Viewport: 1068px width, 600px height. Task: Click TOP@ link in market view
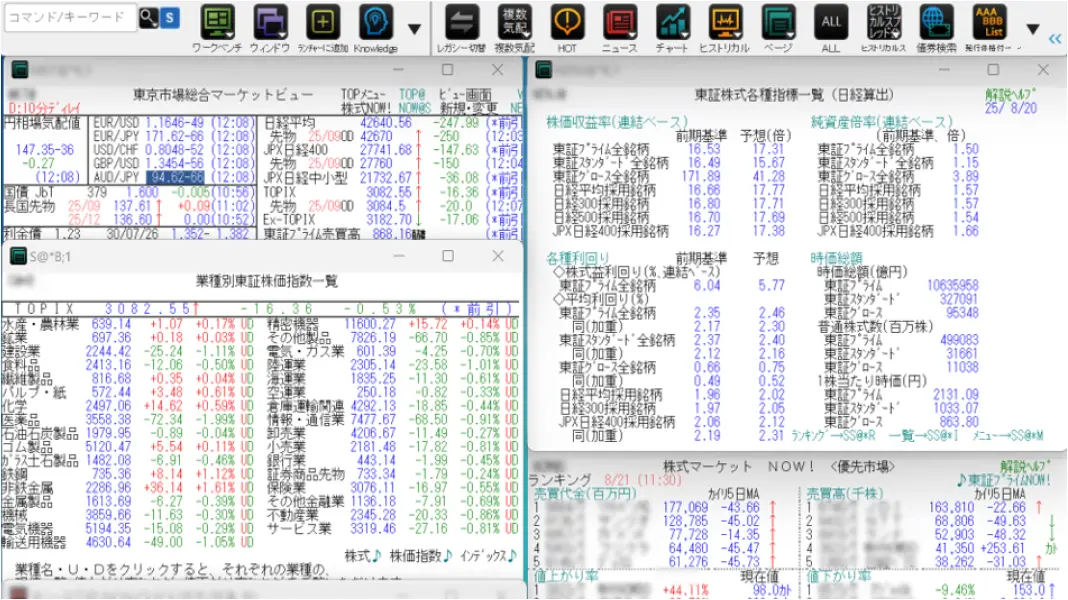click(x=413, y=95)
